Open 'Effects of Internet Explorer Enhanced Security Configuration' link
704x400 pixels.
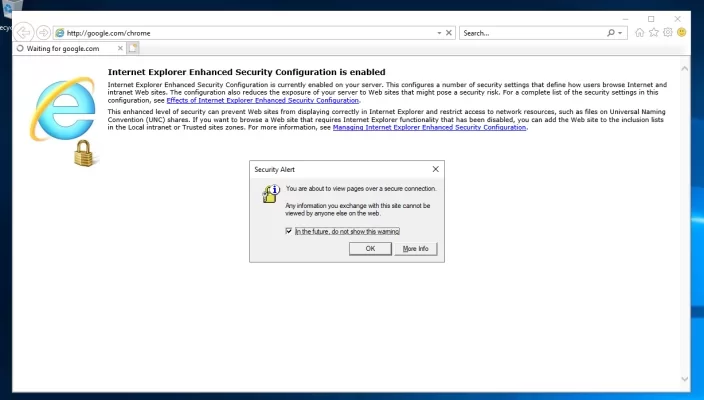coord(263,100)
